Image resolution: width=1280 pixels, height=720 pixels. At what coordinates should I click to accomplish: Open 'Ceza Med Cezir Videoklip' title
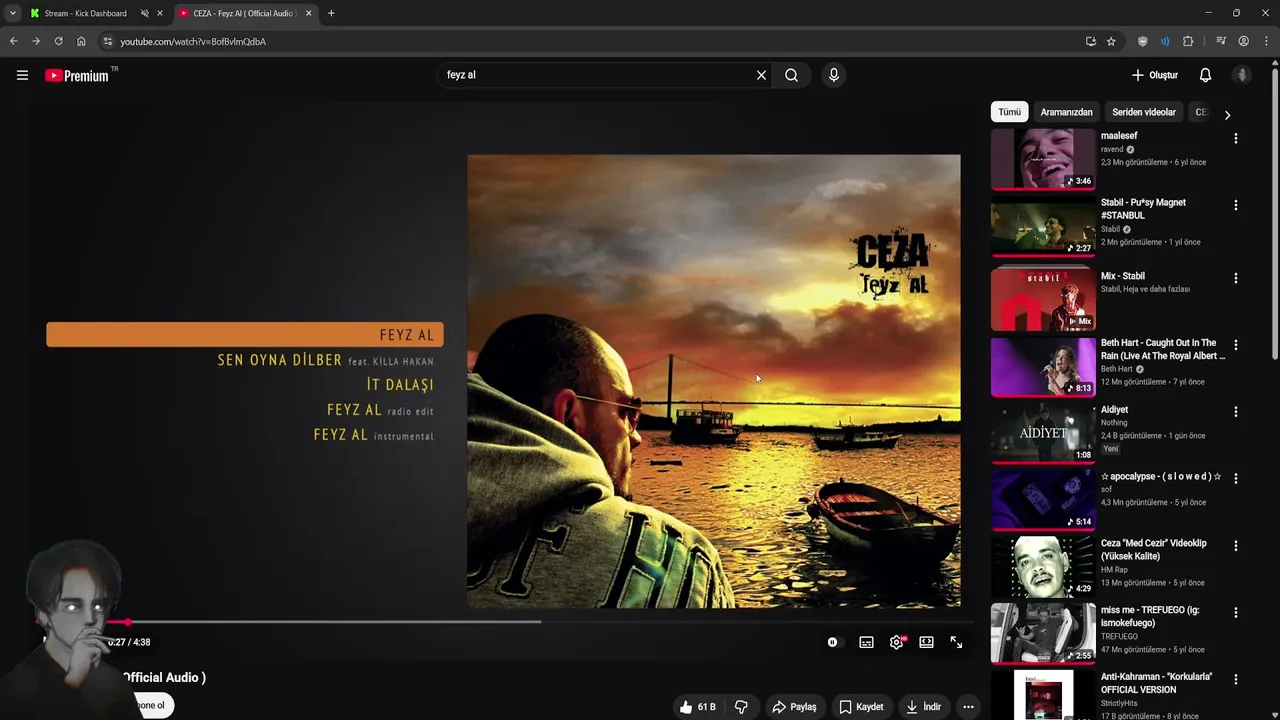point(1154,549)
